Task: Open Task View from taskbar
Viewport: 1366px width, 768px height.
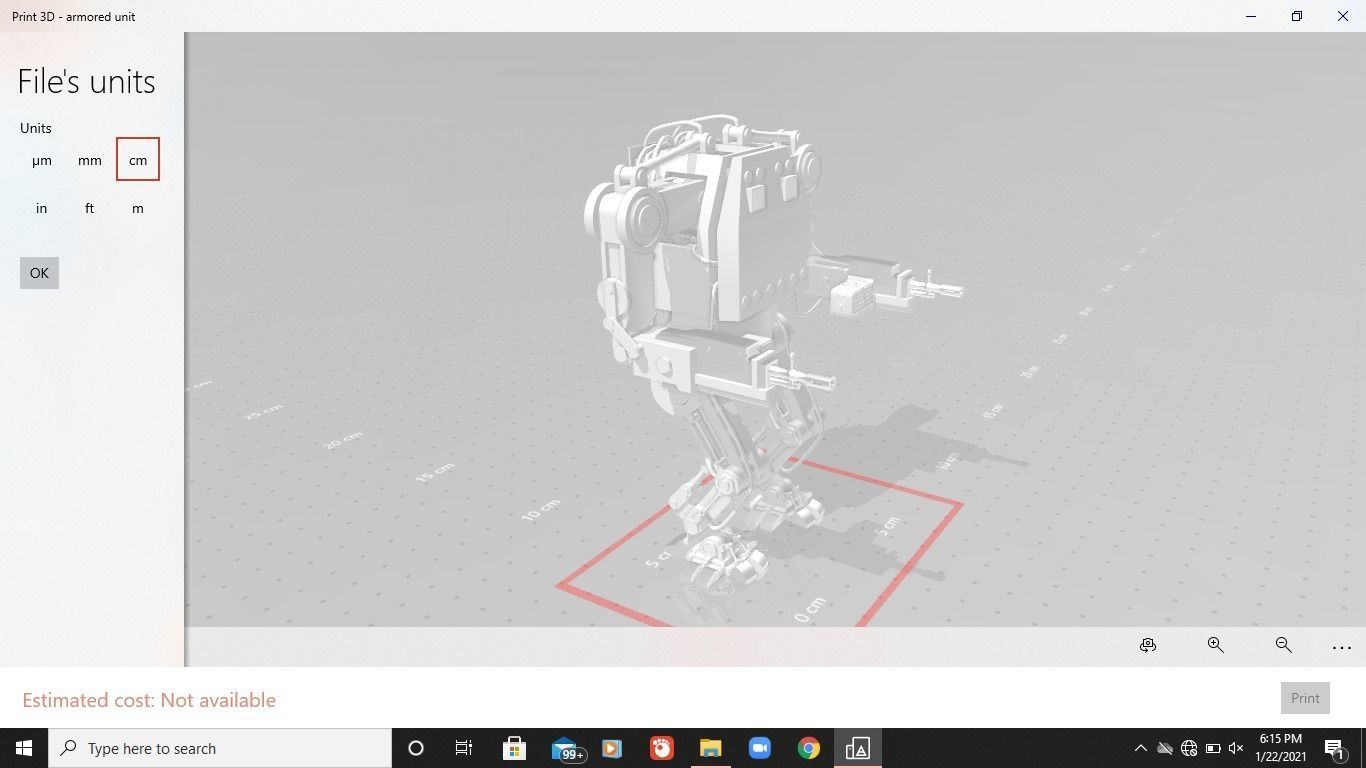Action: 464,748
